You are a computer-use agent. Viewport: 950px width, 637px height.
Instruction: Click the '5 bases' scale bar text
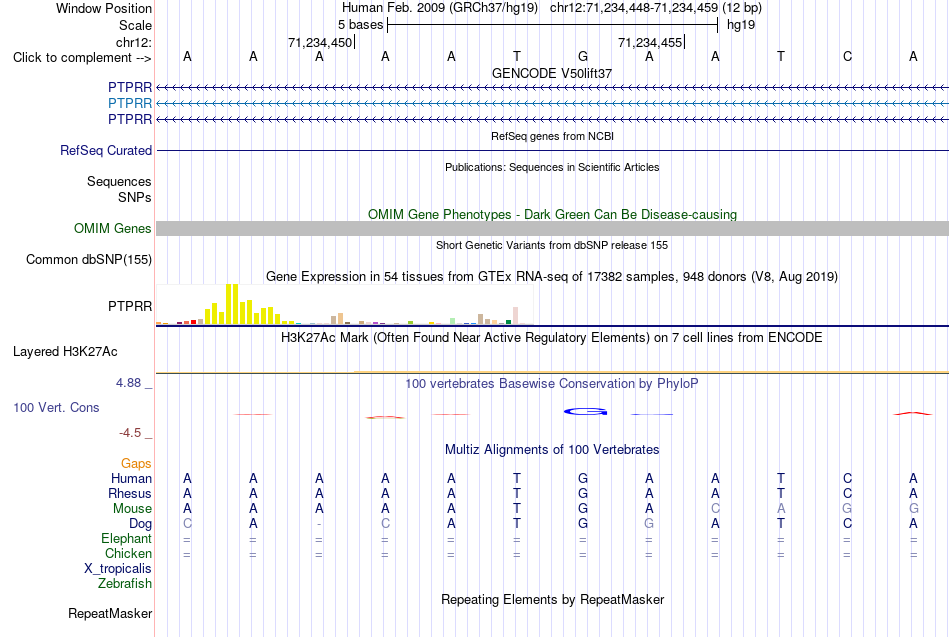point(360,25)
